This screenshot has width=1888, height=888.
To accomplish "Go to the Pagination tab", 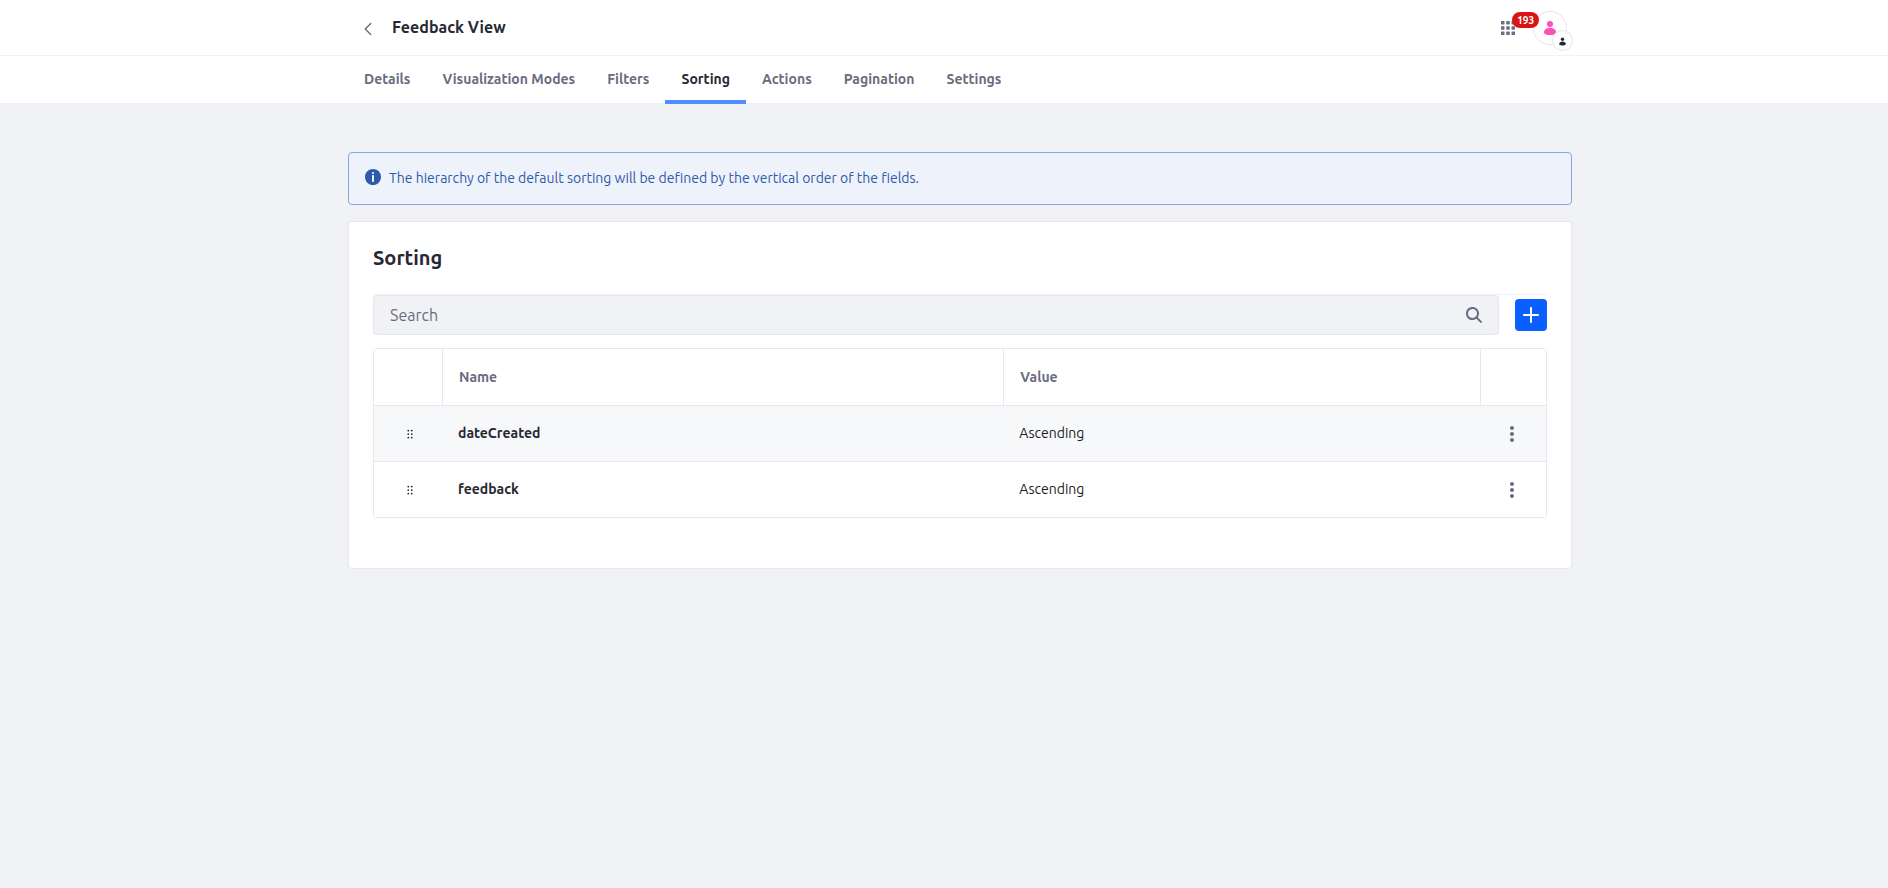I will [878, 79].
